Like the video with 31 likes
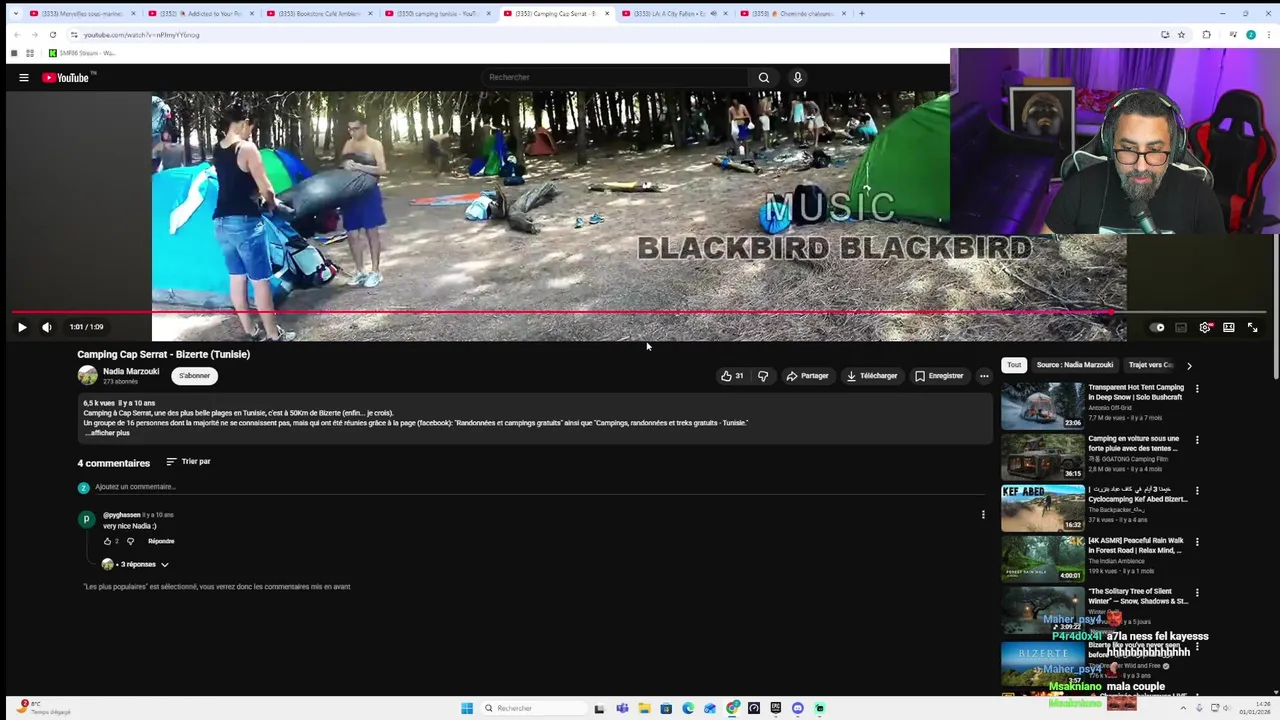The image size is (1280, 720). [732, 376]
